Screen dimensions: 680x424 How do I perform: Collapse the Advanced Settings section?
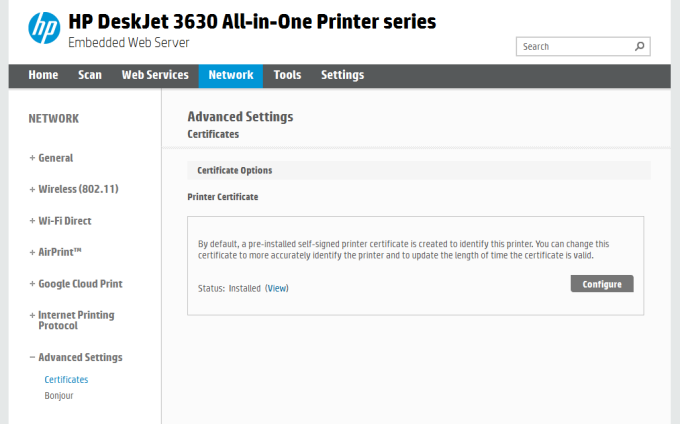[80, 357]
